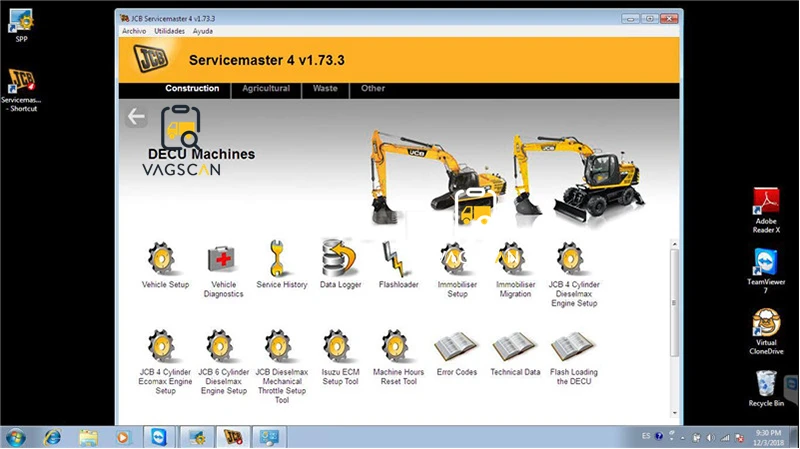
Task: Open the Utilidades menu
Action: pyautogui.click(x=169, y=31)
